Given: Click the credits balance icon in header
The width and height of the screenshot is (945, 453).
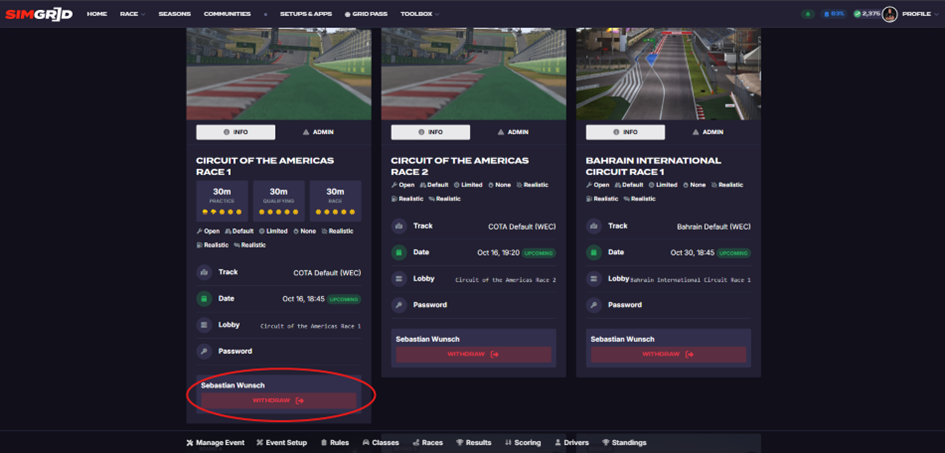Looking at the screenshot, I should 858,14.
